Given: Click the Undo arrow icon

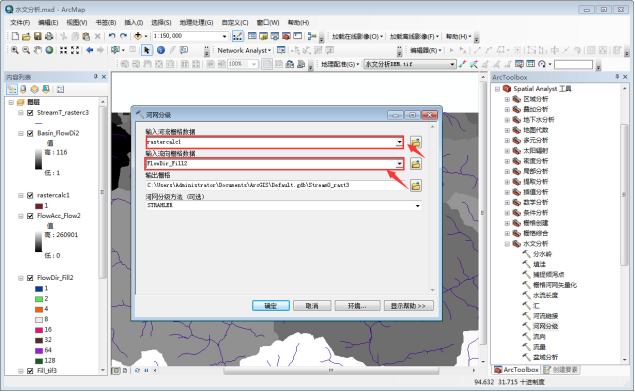Looking at the screenshot, I should pyautogui.click(x=112, y=36).
